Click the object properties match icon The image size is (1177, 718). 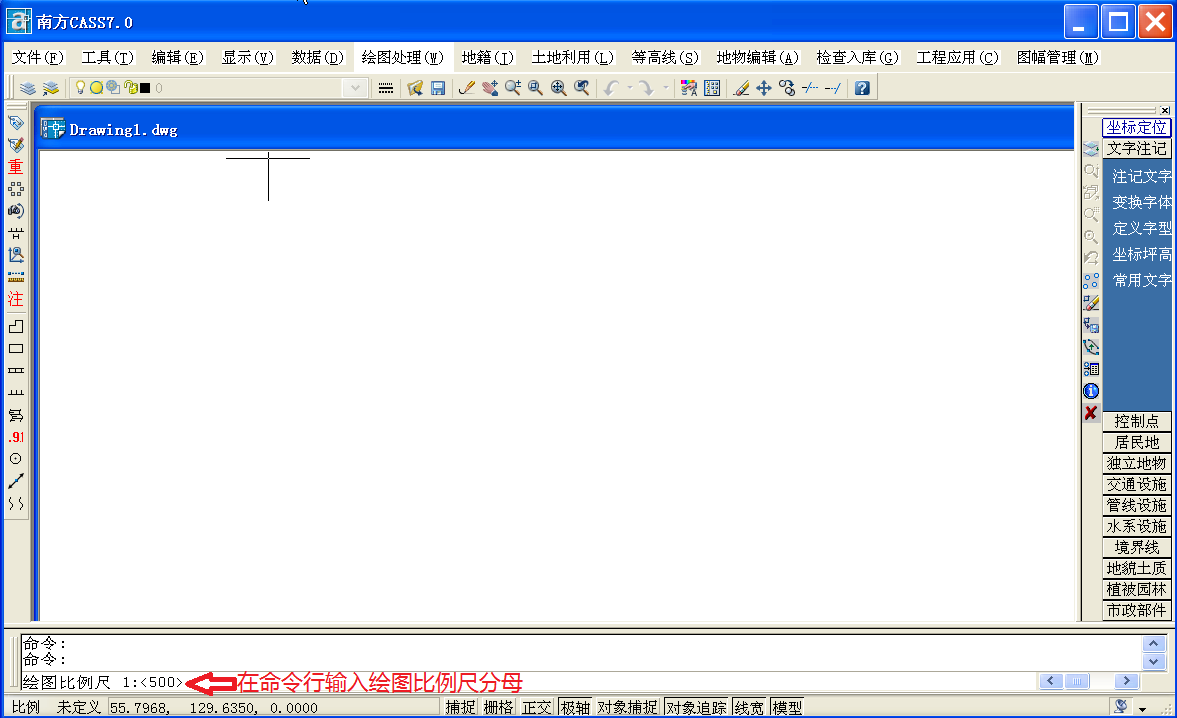(x=688, y=88)
